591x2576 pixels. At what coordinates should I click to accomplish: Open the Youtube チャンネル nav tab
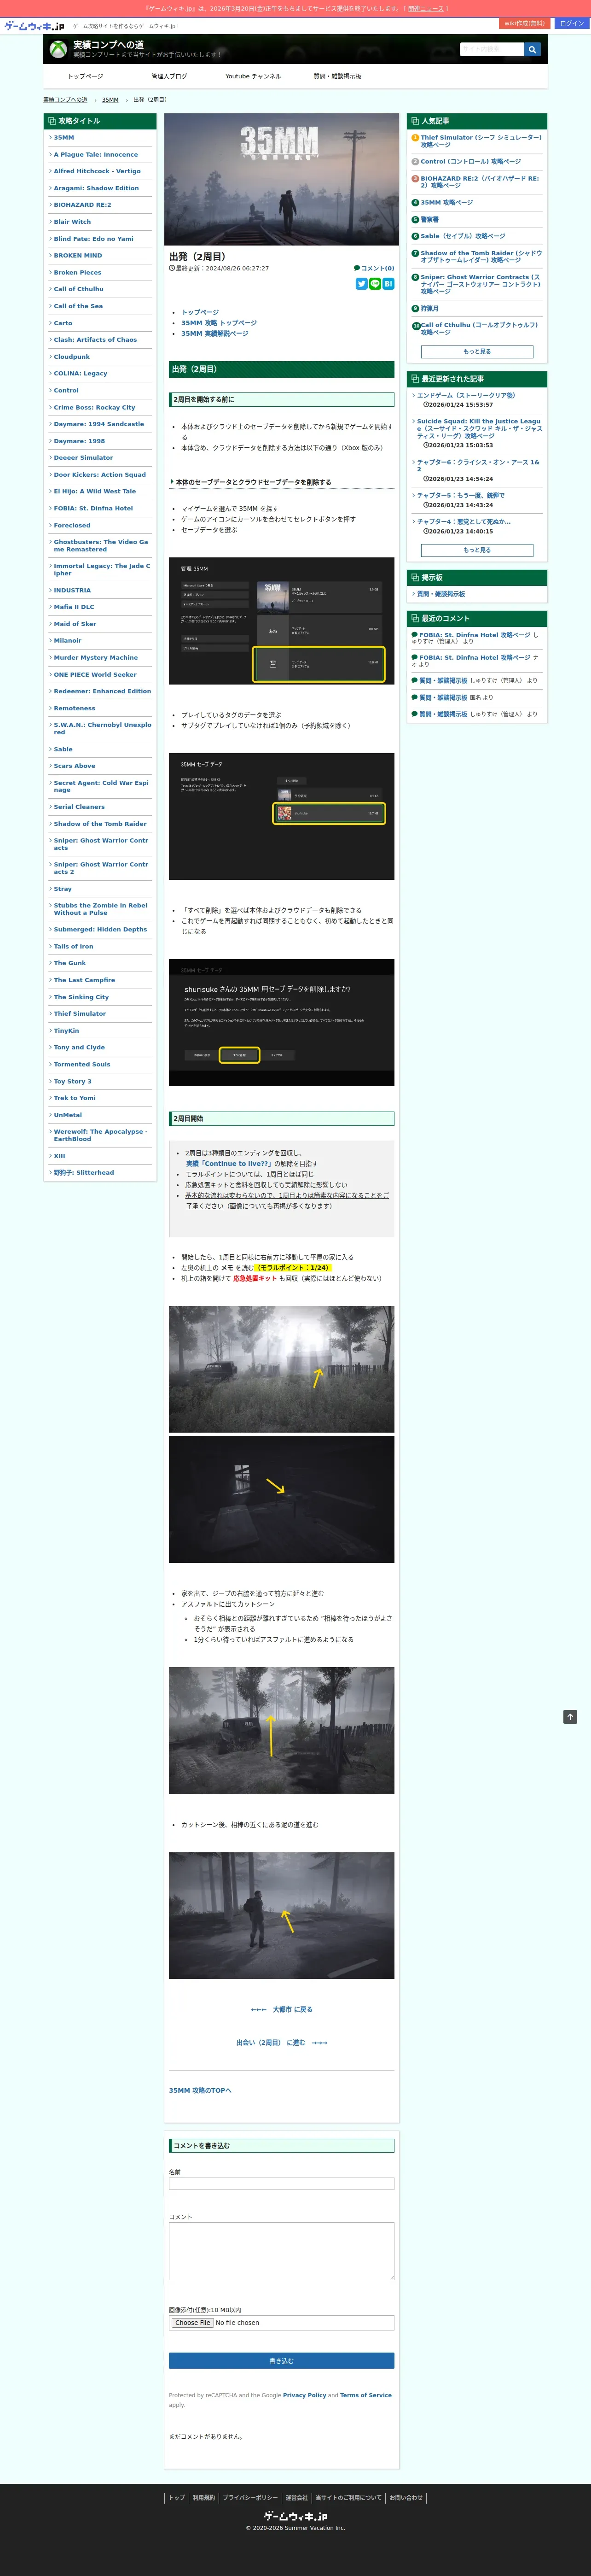coord(253,76)
